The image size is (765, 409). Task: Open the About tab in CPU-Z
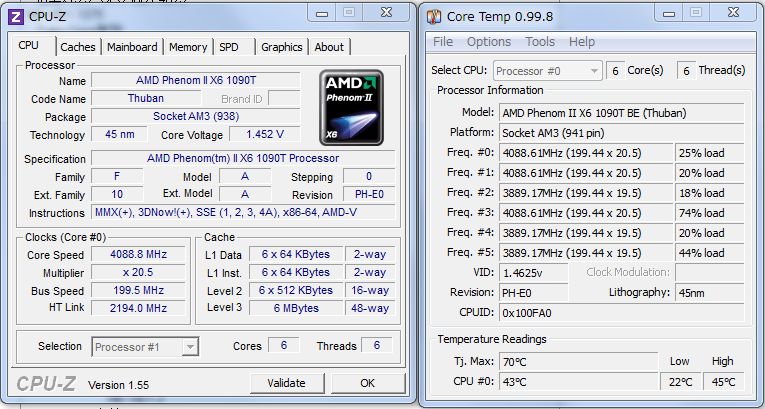[x=329, y=47]
